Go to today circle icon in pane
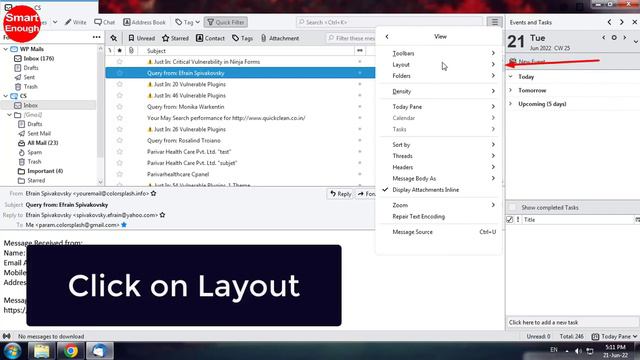 click(614, 38)
